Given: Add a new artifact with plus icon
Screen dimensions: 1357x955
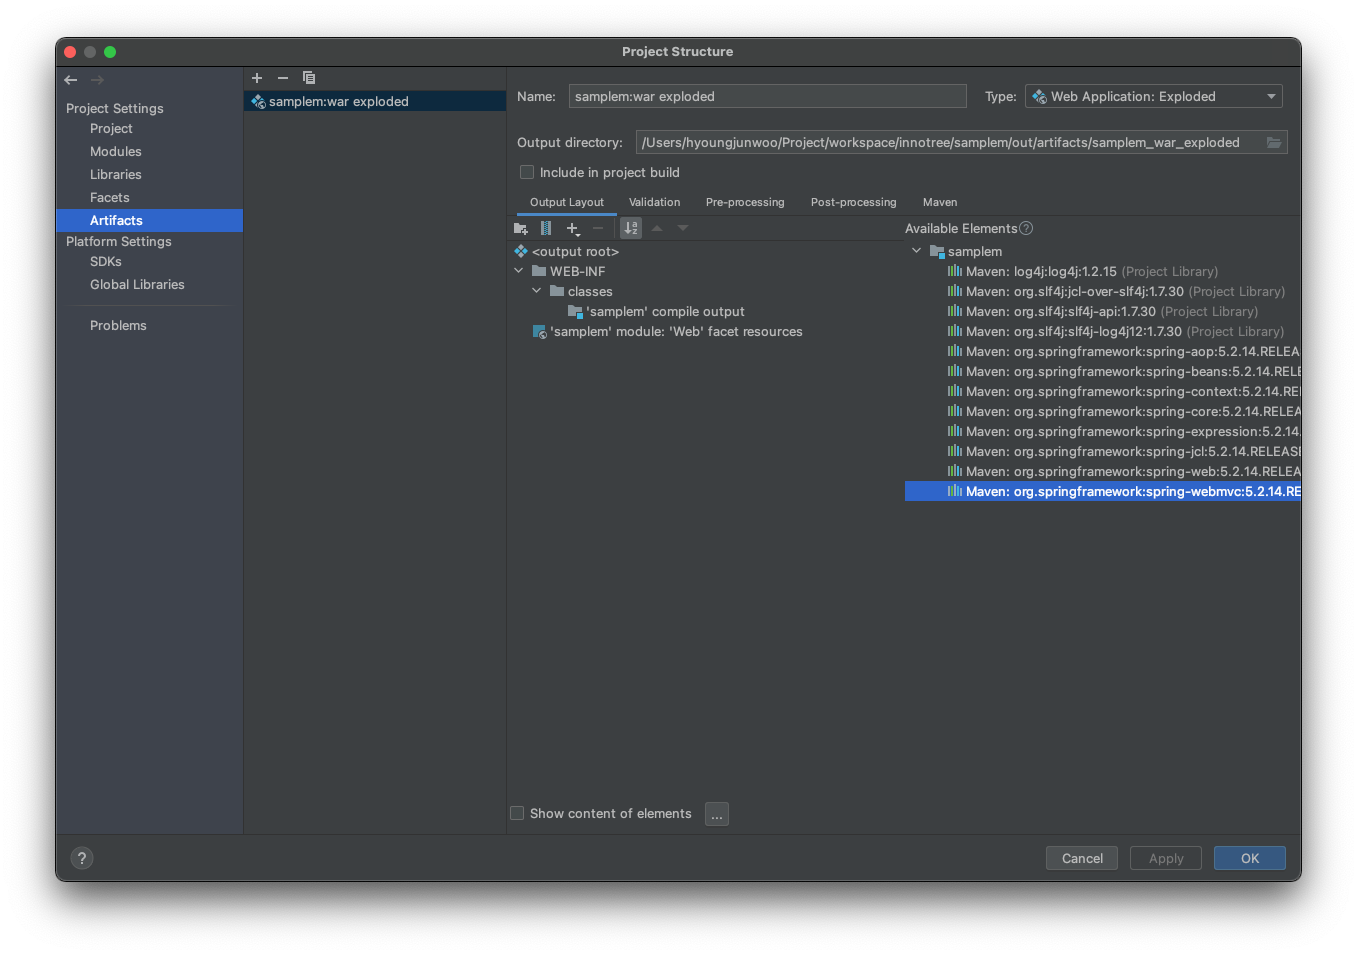Looking at the screenshot, I should click(x=257, y=78).
